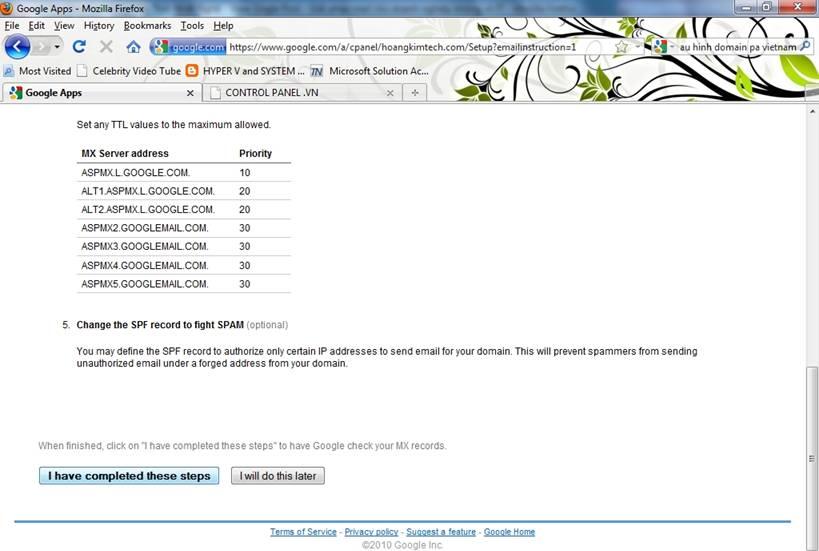Open the View menu
This screenshot has width=819, height=551.
click(64, 26)
